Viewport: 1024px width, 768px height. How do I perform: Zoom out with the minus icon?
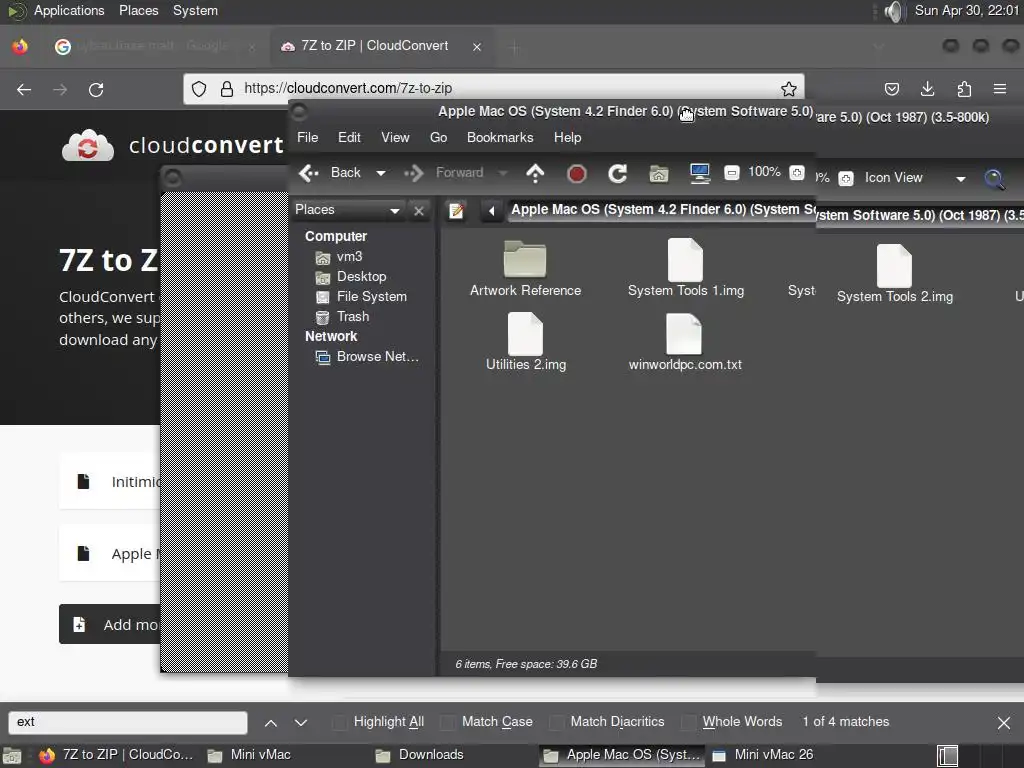tap(731, 173)
